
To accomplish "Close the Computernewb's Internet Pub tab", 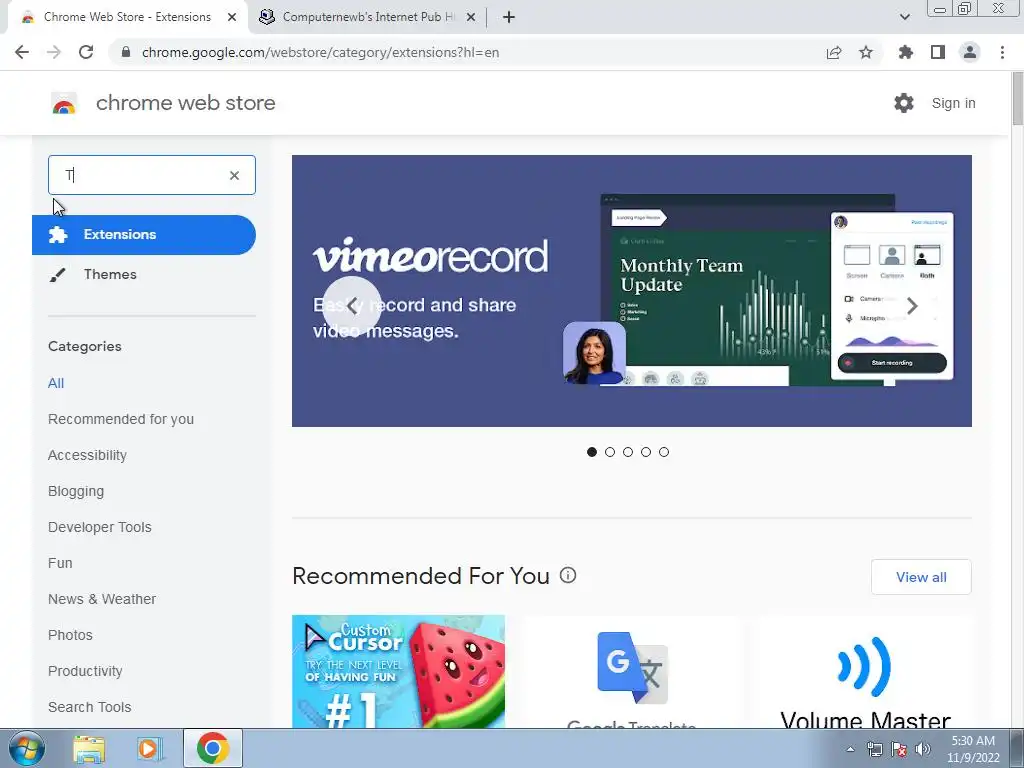I will [x=471, y=17].
